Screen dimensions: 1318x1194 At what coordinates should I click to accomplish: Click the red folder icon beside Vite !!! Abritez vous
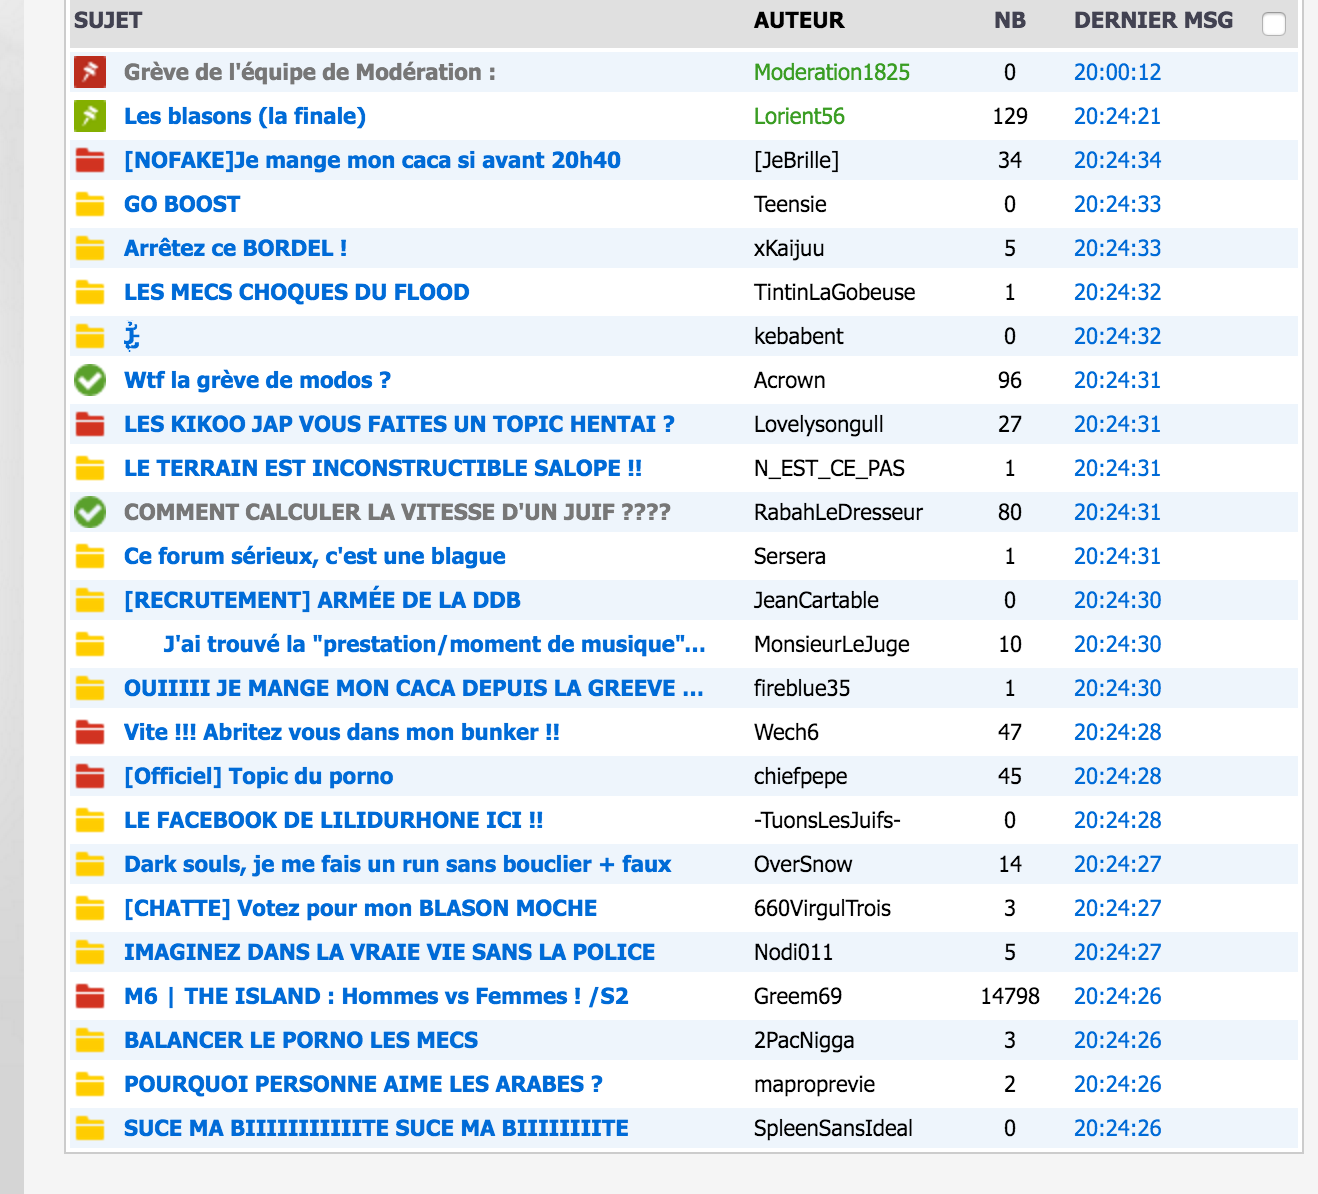click(90, 732)
